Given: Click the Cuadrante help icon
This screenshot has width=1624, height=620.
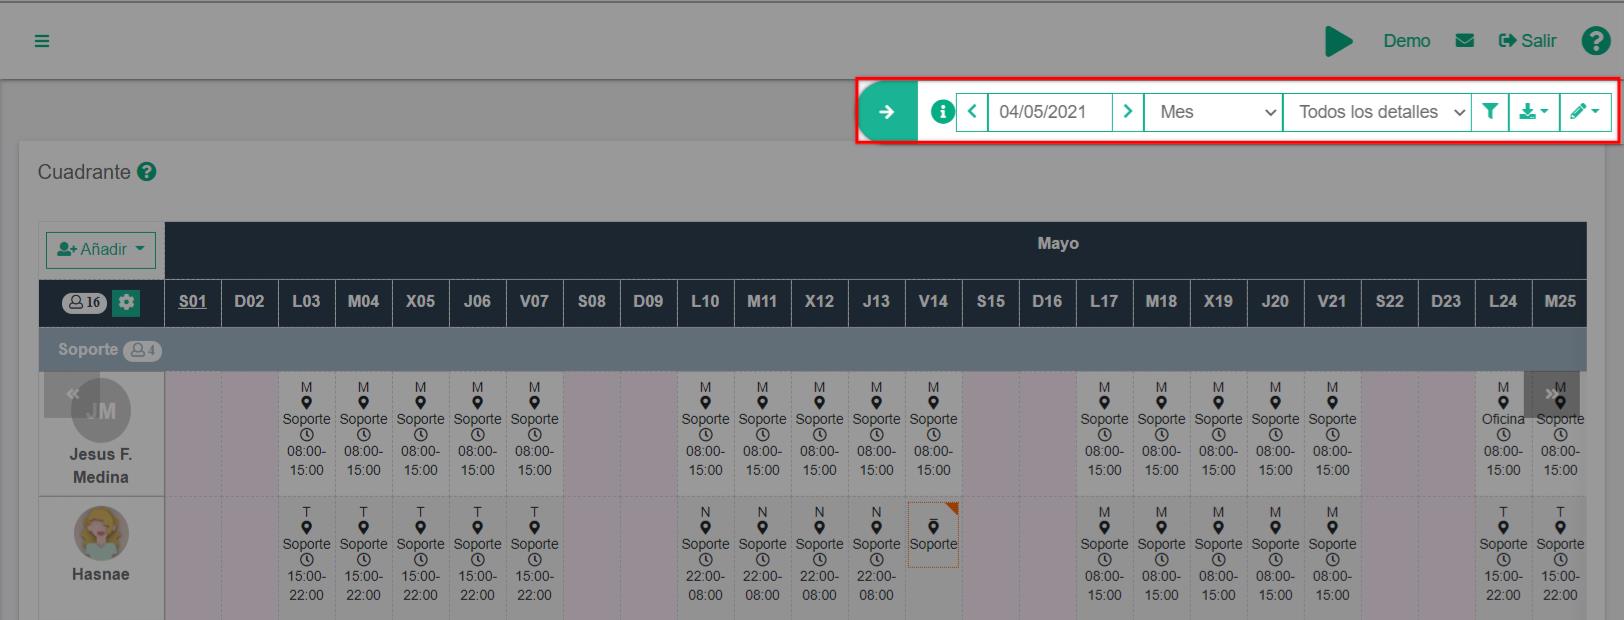Looking at the screenshot, I should click(147, 172).
